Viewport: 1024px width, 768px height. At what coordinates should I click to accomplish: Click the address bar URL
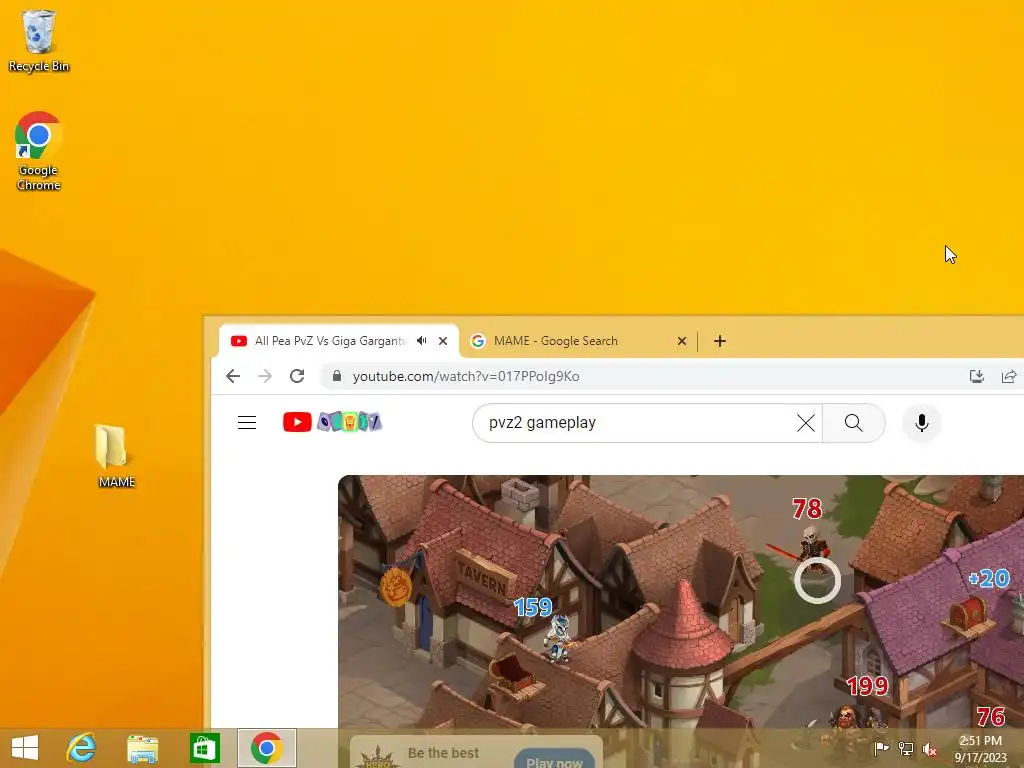pos(466,376)
